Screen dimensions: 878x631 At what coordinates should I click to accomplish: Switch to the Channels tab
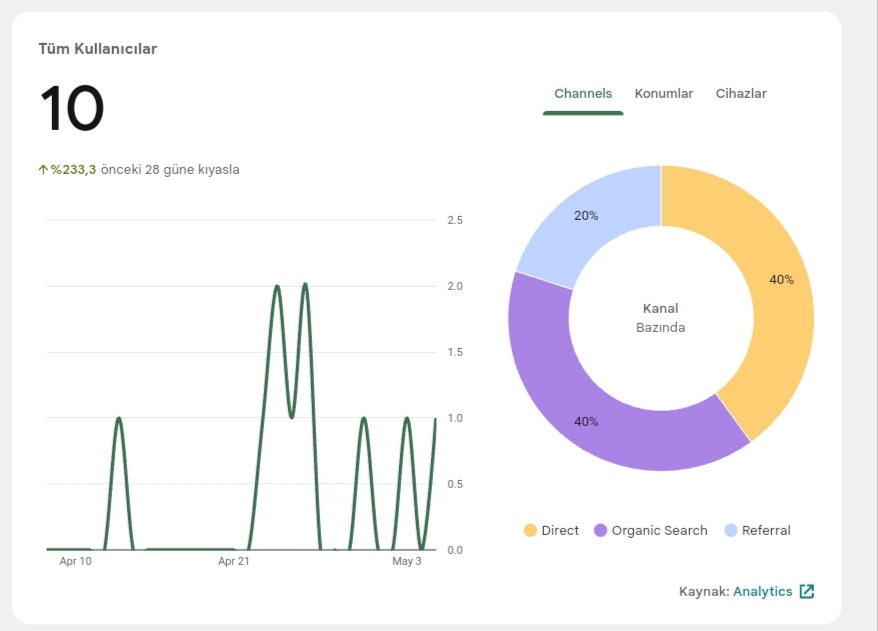tap(583, 94)
